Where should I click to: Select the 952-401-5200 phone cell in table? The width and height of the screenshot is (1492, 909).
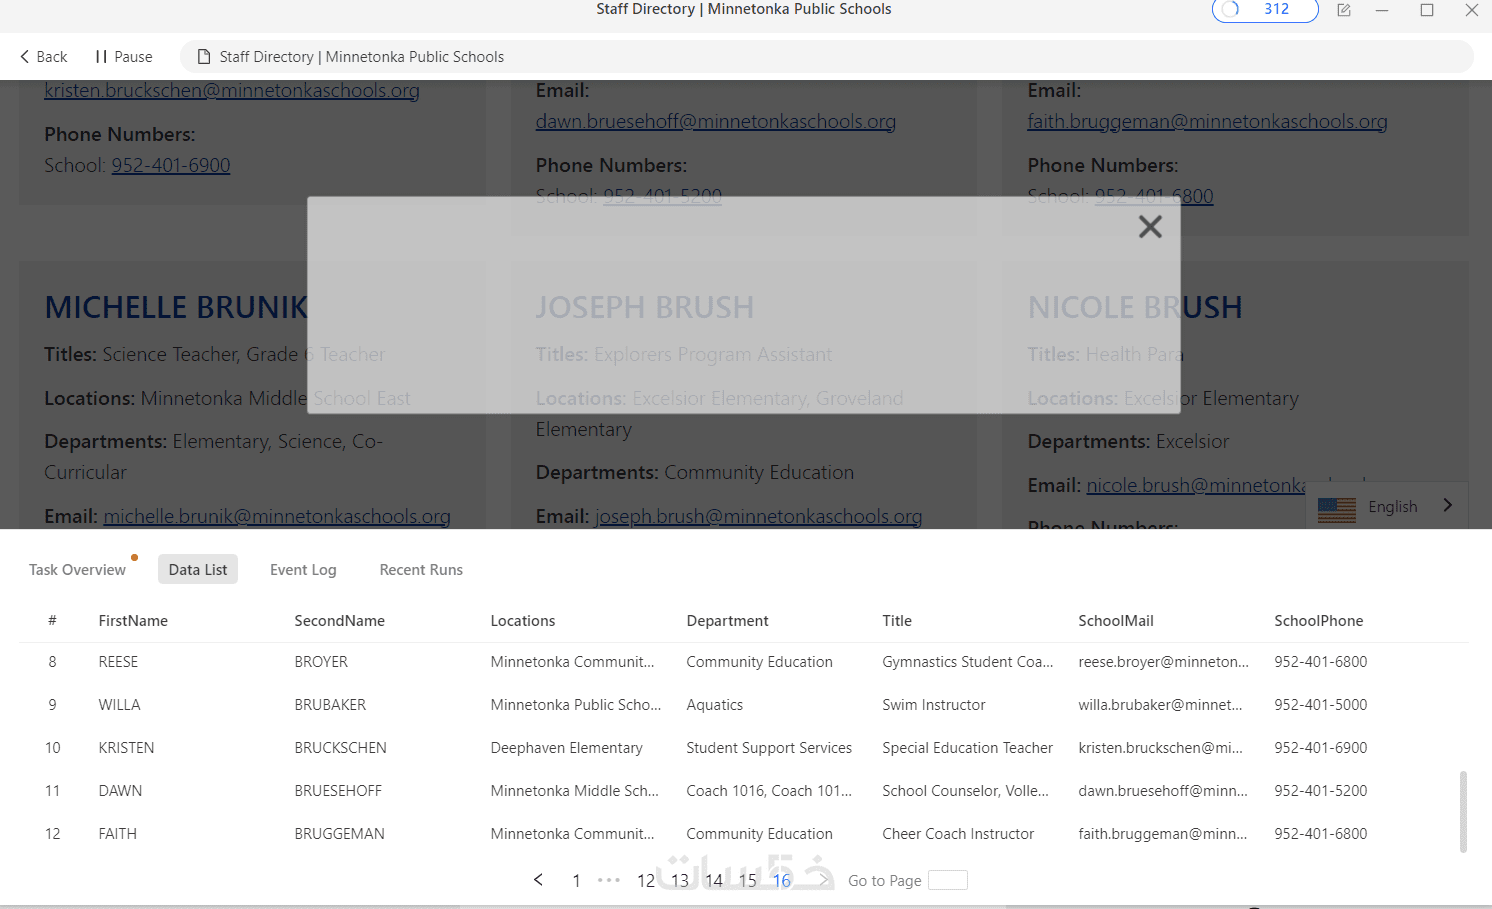tap(1321, 791)
